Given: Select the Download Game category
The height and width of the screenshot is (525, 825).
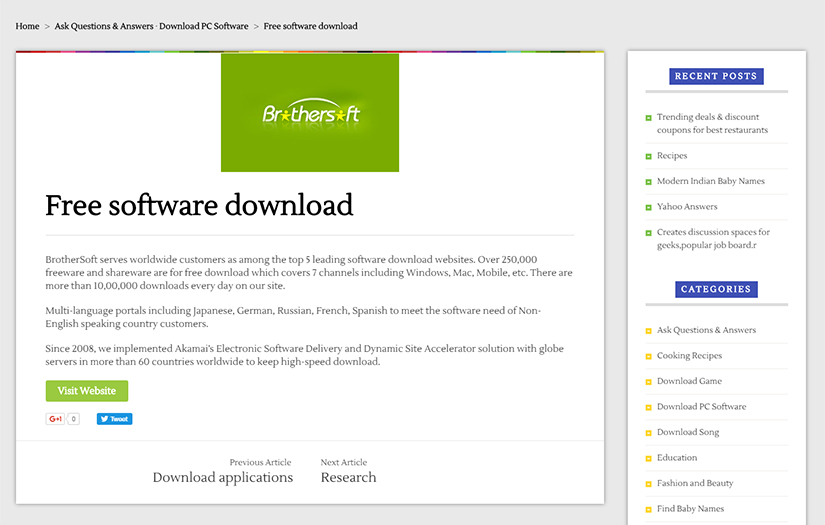Looking at the screenshot, I should tap(689, 381).
